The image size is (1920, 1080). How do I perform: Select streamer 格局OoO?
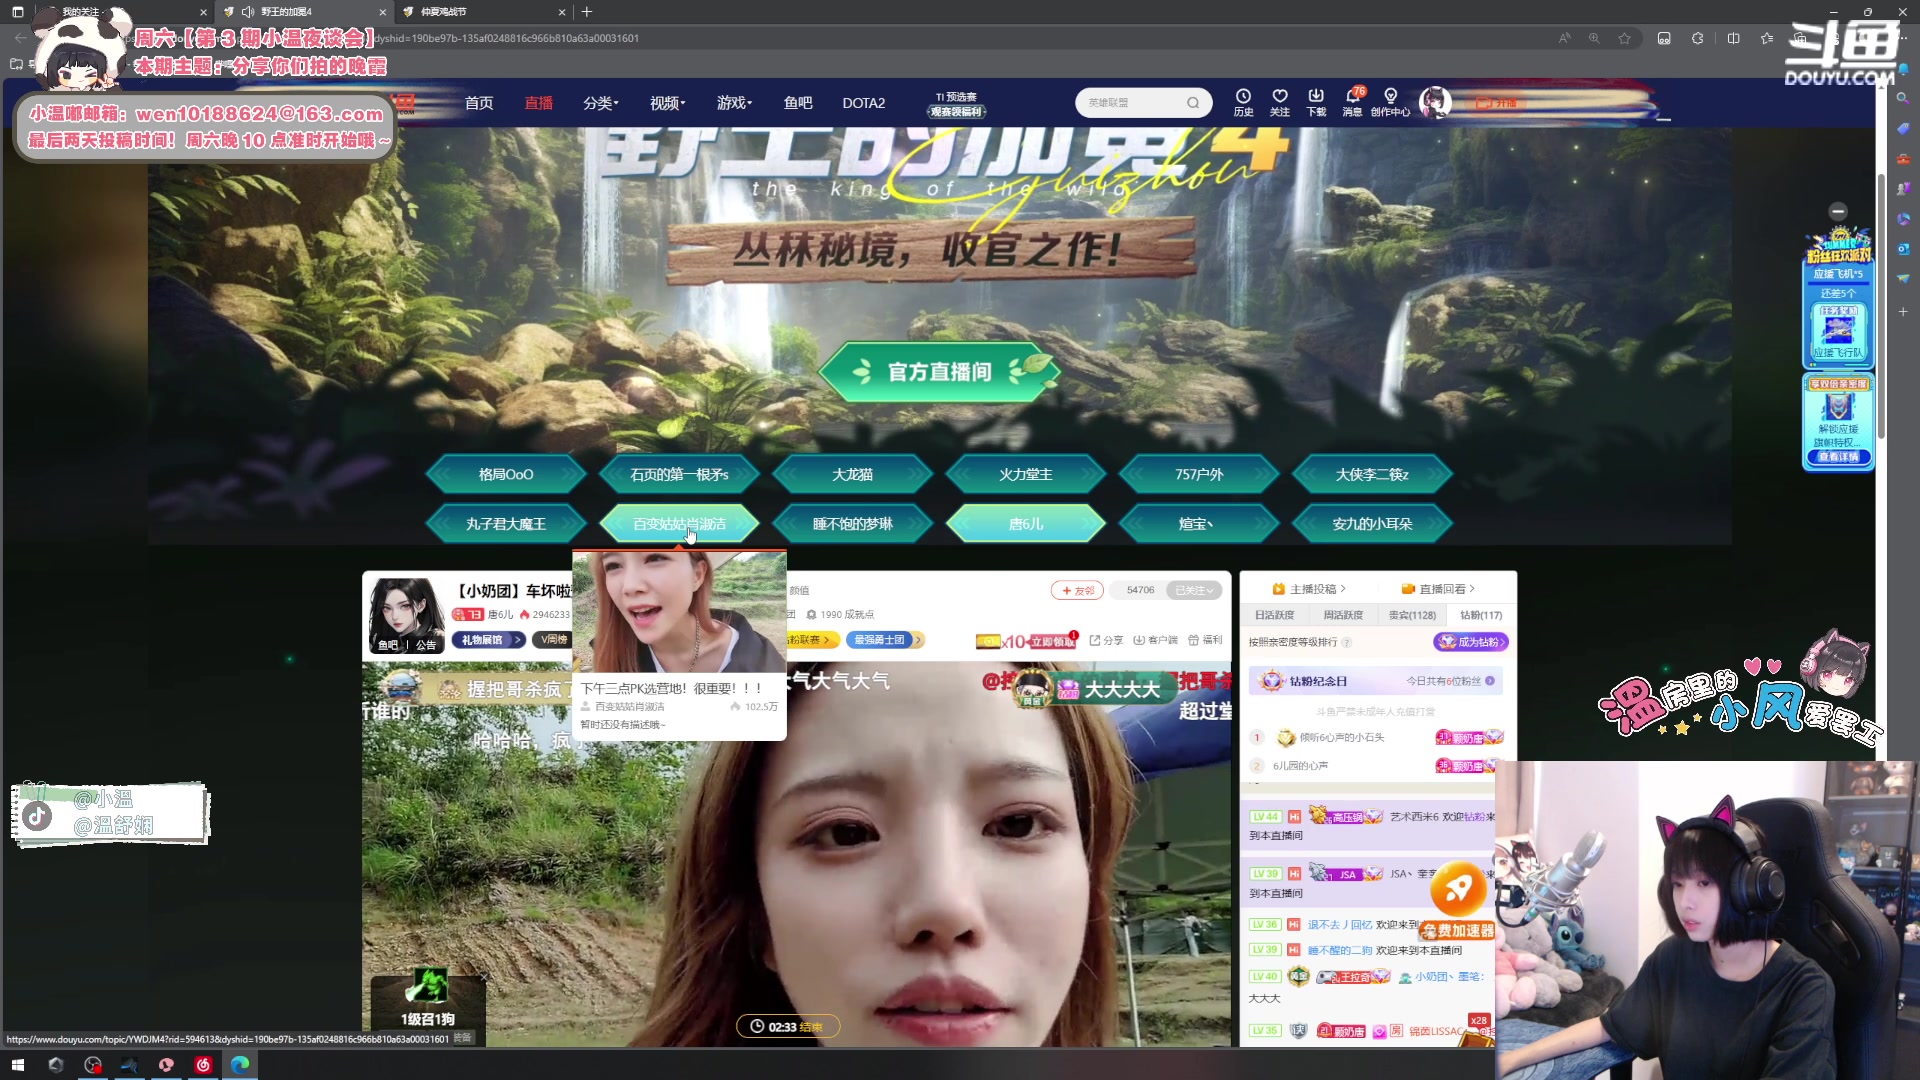(506, 474)
